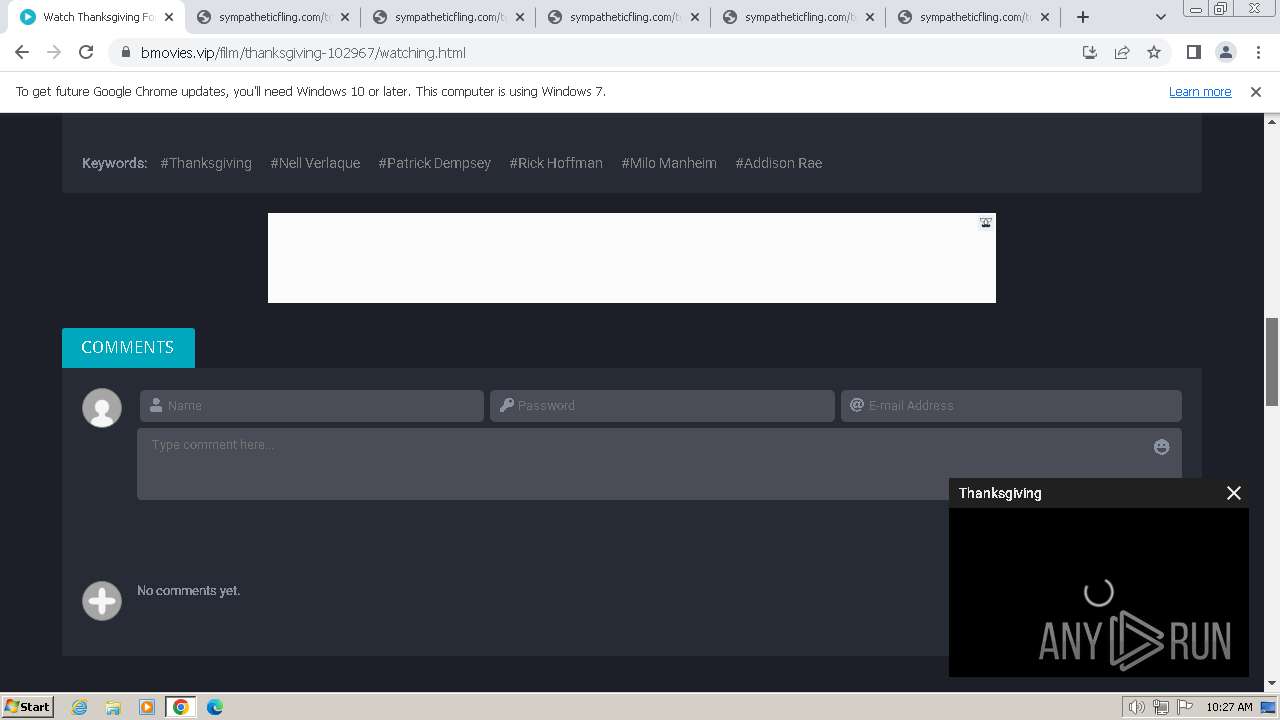Screen dimensions: 1280x720
Task: Click the Type comment here textbox
Action: (659, 464)
